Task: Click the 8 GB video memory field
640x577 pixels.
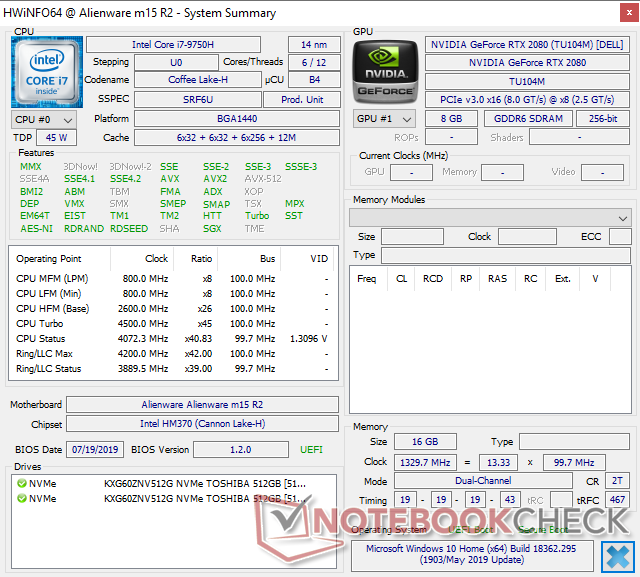Action: (x=451, y=119)
